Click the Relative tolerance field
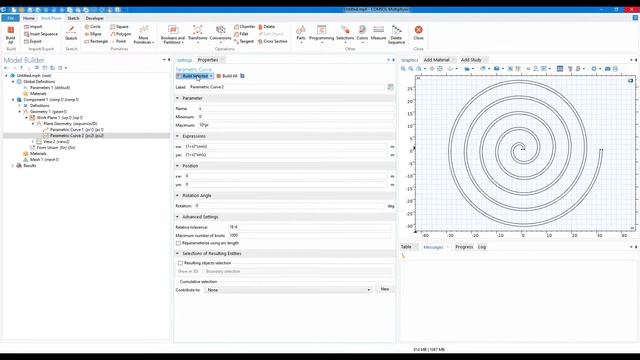Viewport: 640px width, 360px height. click(x=310, y=227)
